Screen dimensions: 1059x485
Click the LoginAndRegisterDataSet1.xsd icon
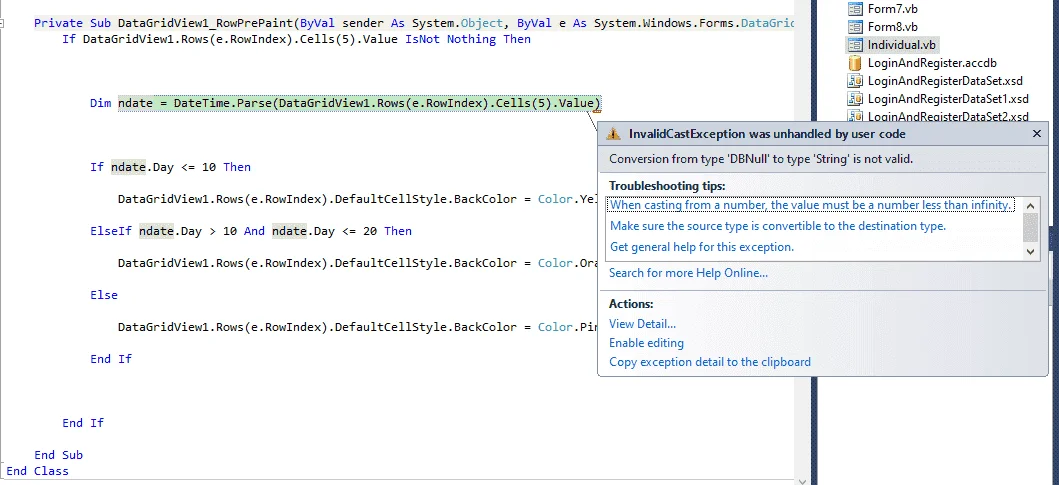click(855, 99)
